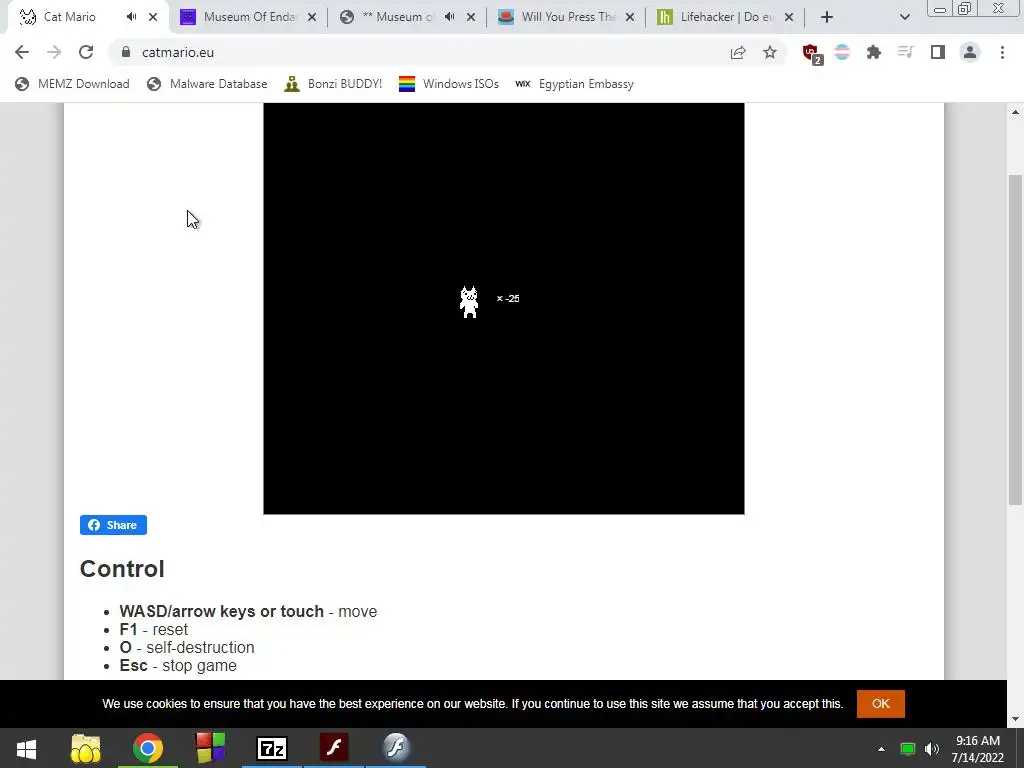Viewport: 1024px width, 768px height.
Task: Open the MEMZ Download bookmark
Action: point(72,84)
